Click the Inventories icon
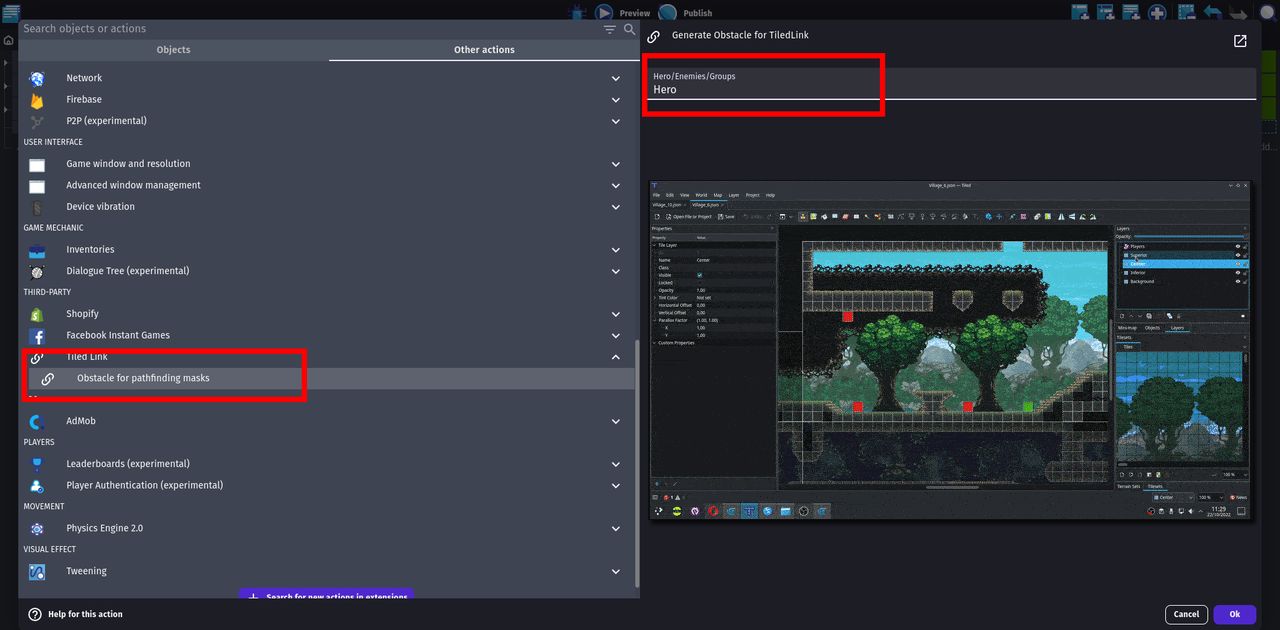 tap(37, 250)
